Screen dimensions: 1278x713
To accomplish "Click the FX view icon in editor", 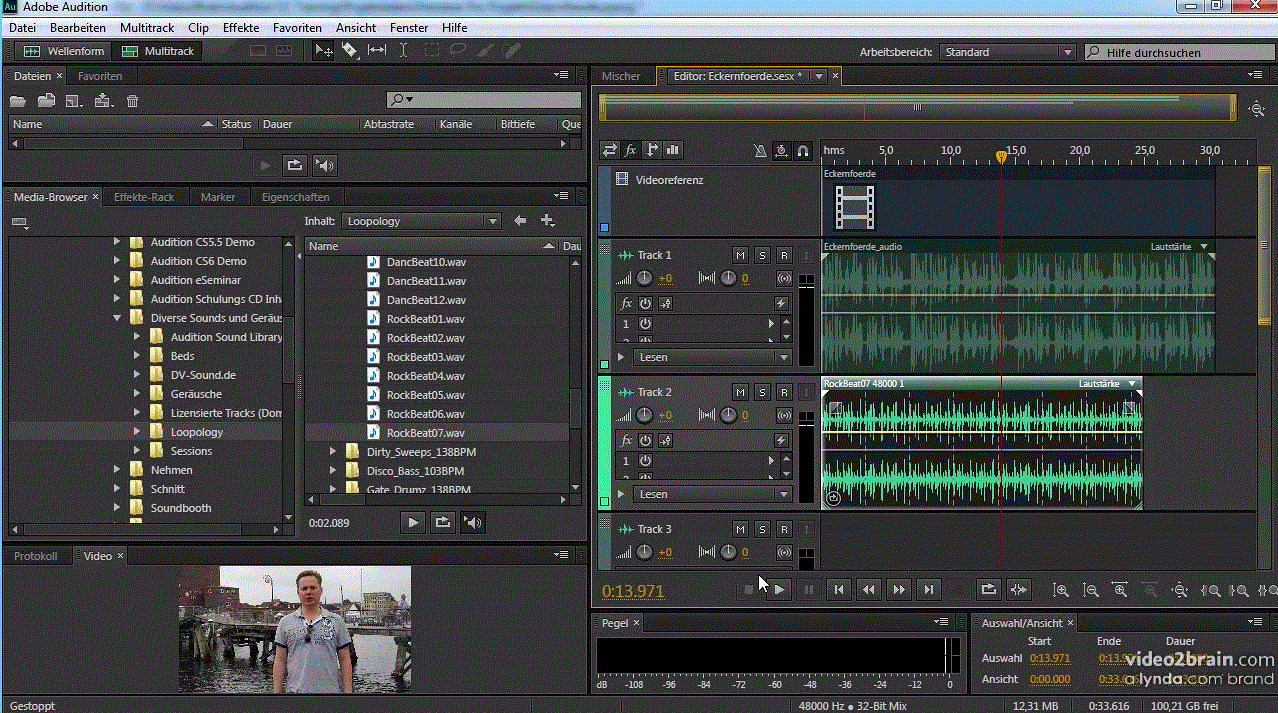I will 631,151.
